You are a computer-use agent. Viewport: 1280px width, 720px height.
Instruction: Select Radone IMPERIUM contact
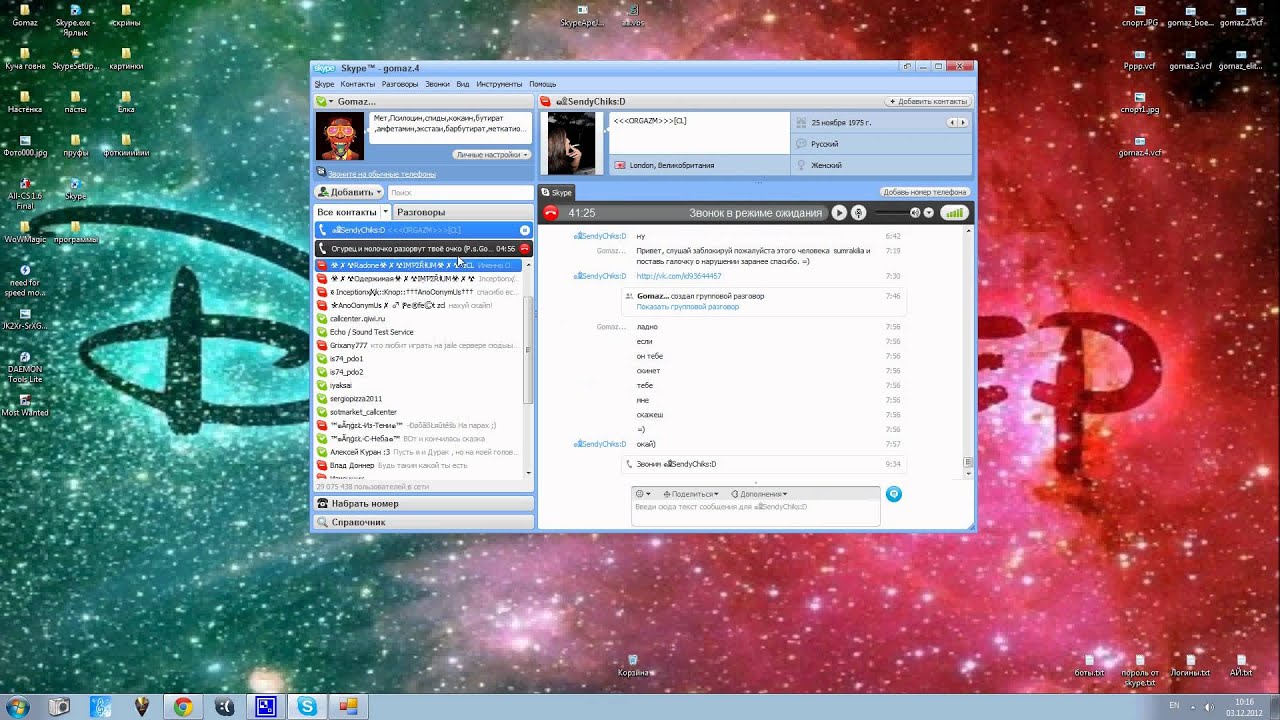point(418,265)
